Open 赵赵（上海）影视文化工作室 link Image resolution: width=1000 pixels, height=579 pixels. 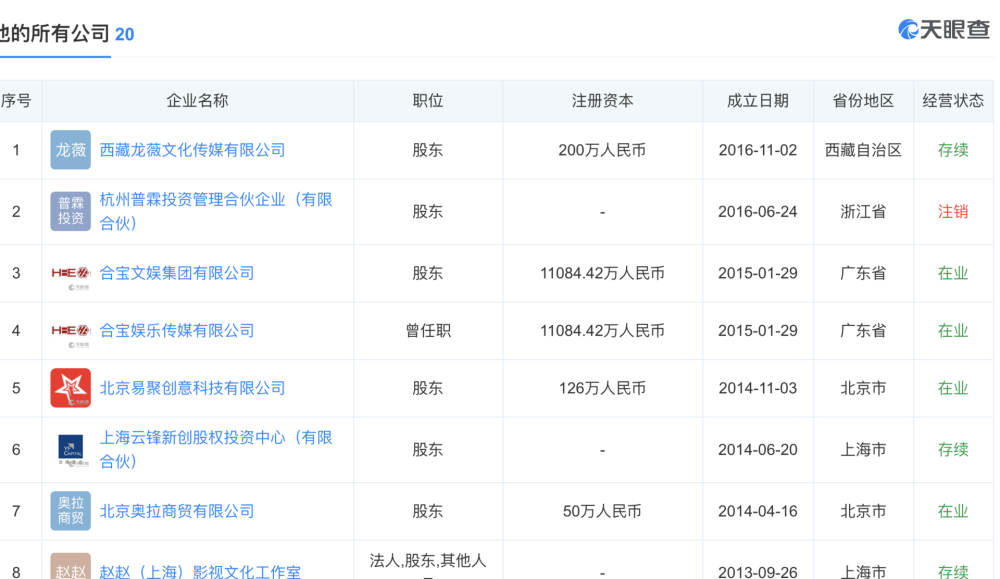[x=200, y=571]
